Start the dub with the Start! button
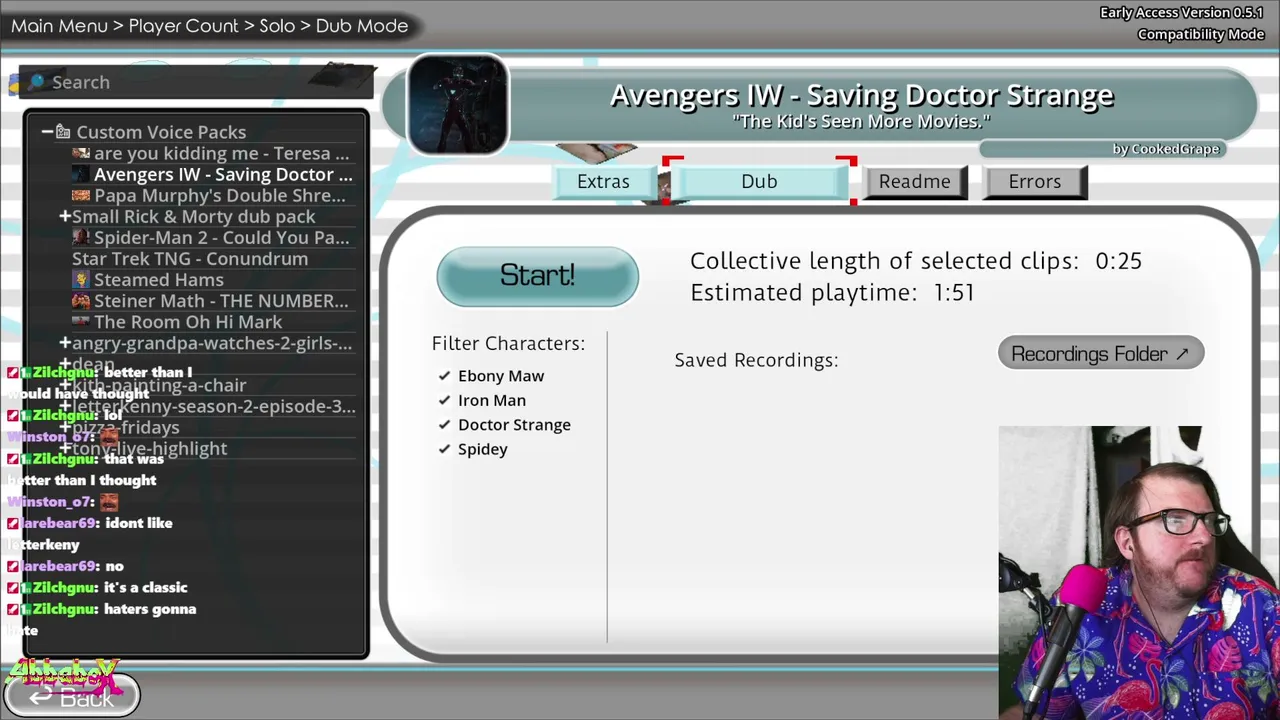This screenshot has width=1280, height=720. point(537,276)
